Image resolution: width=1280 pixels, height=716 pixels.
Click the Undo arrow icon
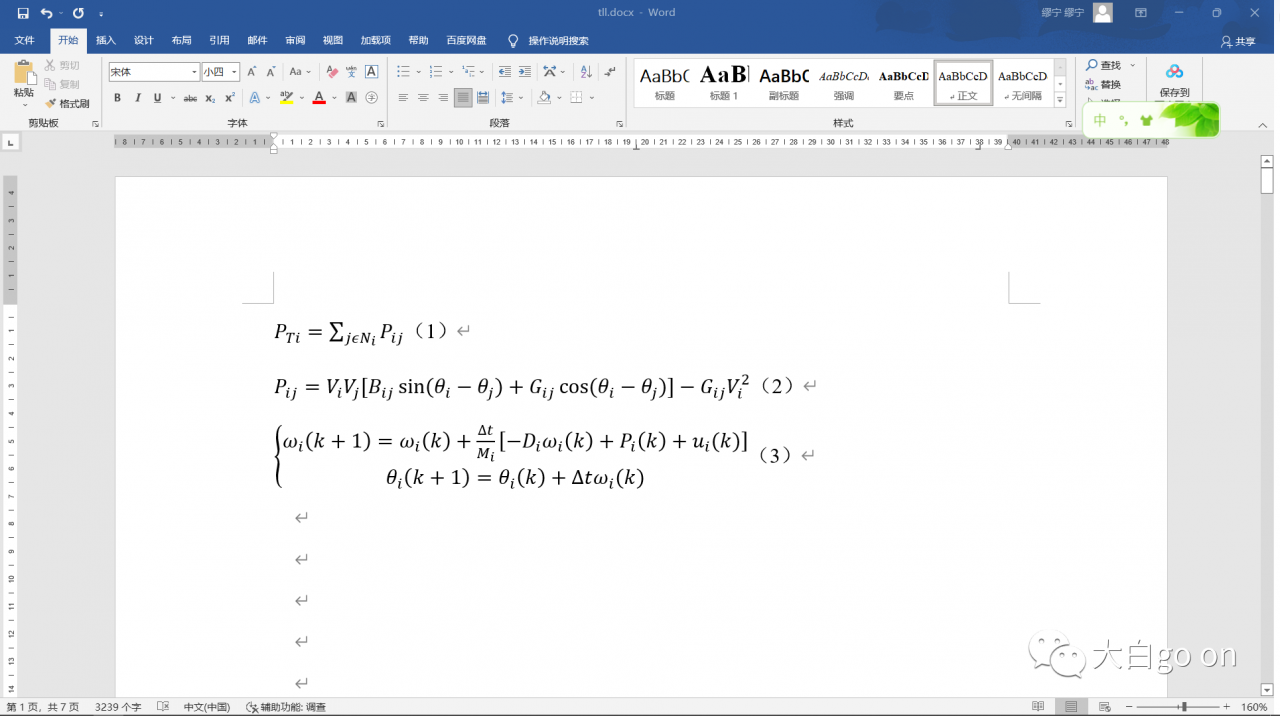coord(46,13)
